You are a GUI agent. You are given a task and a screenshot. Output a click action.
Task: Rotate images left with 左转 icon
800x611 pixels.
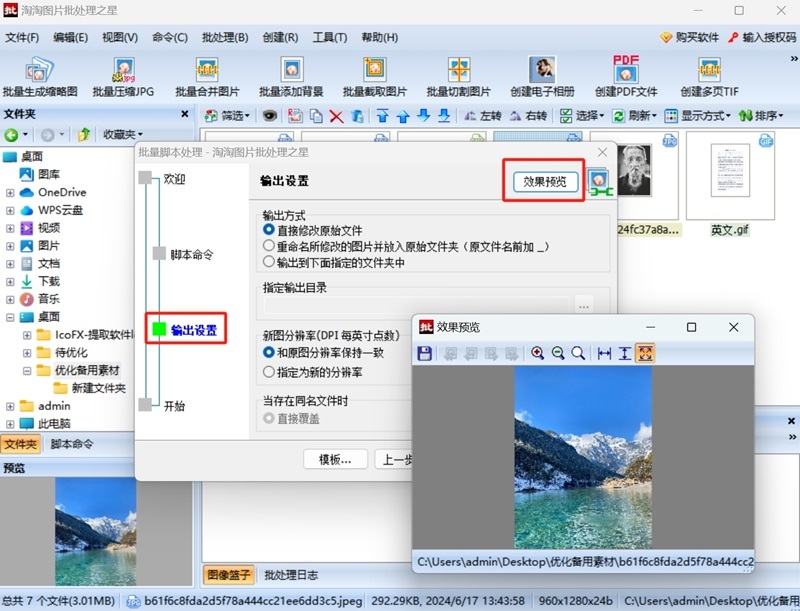click(x=483, y=117)
